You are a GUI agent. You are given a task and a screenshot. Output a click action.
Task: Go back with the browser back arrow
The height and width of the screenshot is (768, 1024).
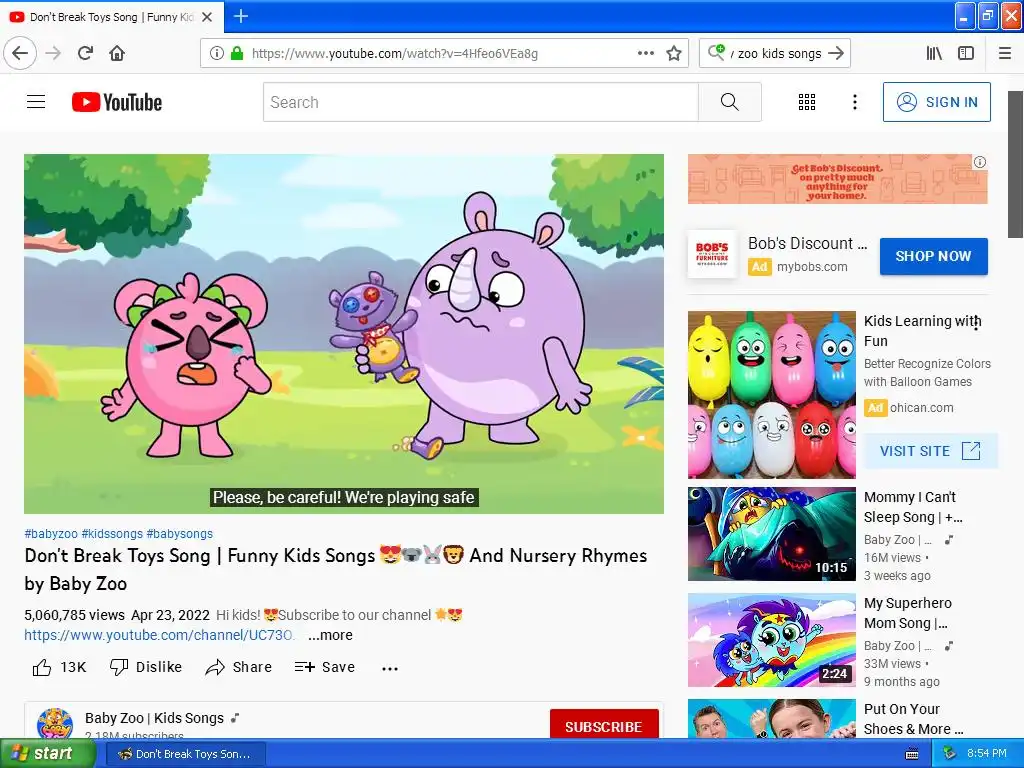(20, 53)
